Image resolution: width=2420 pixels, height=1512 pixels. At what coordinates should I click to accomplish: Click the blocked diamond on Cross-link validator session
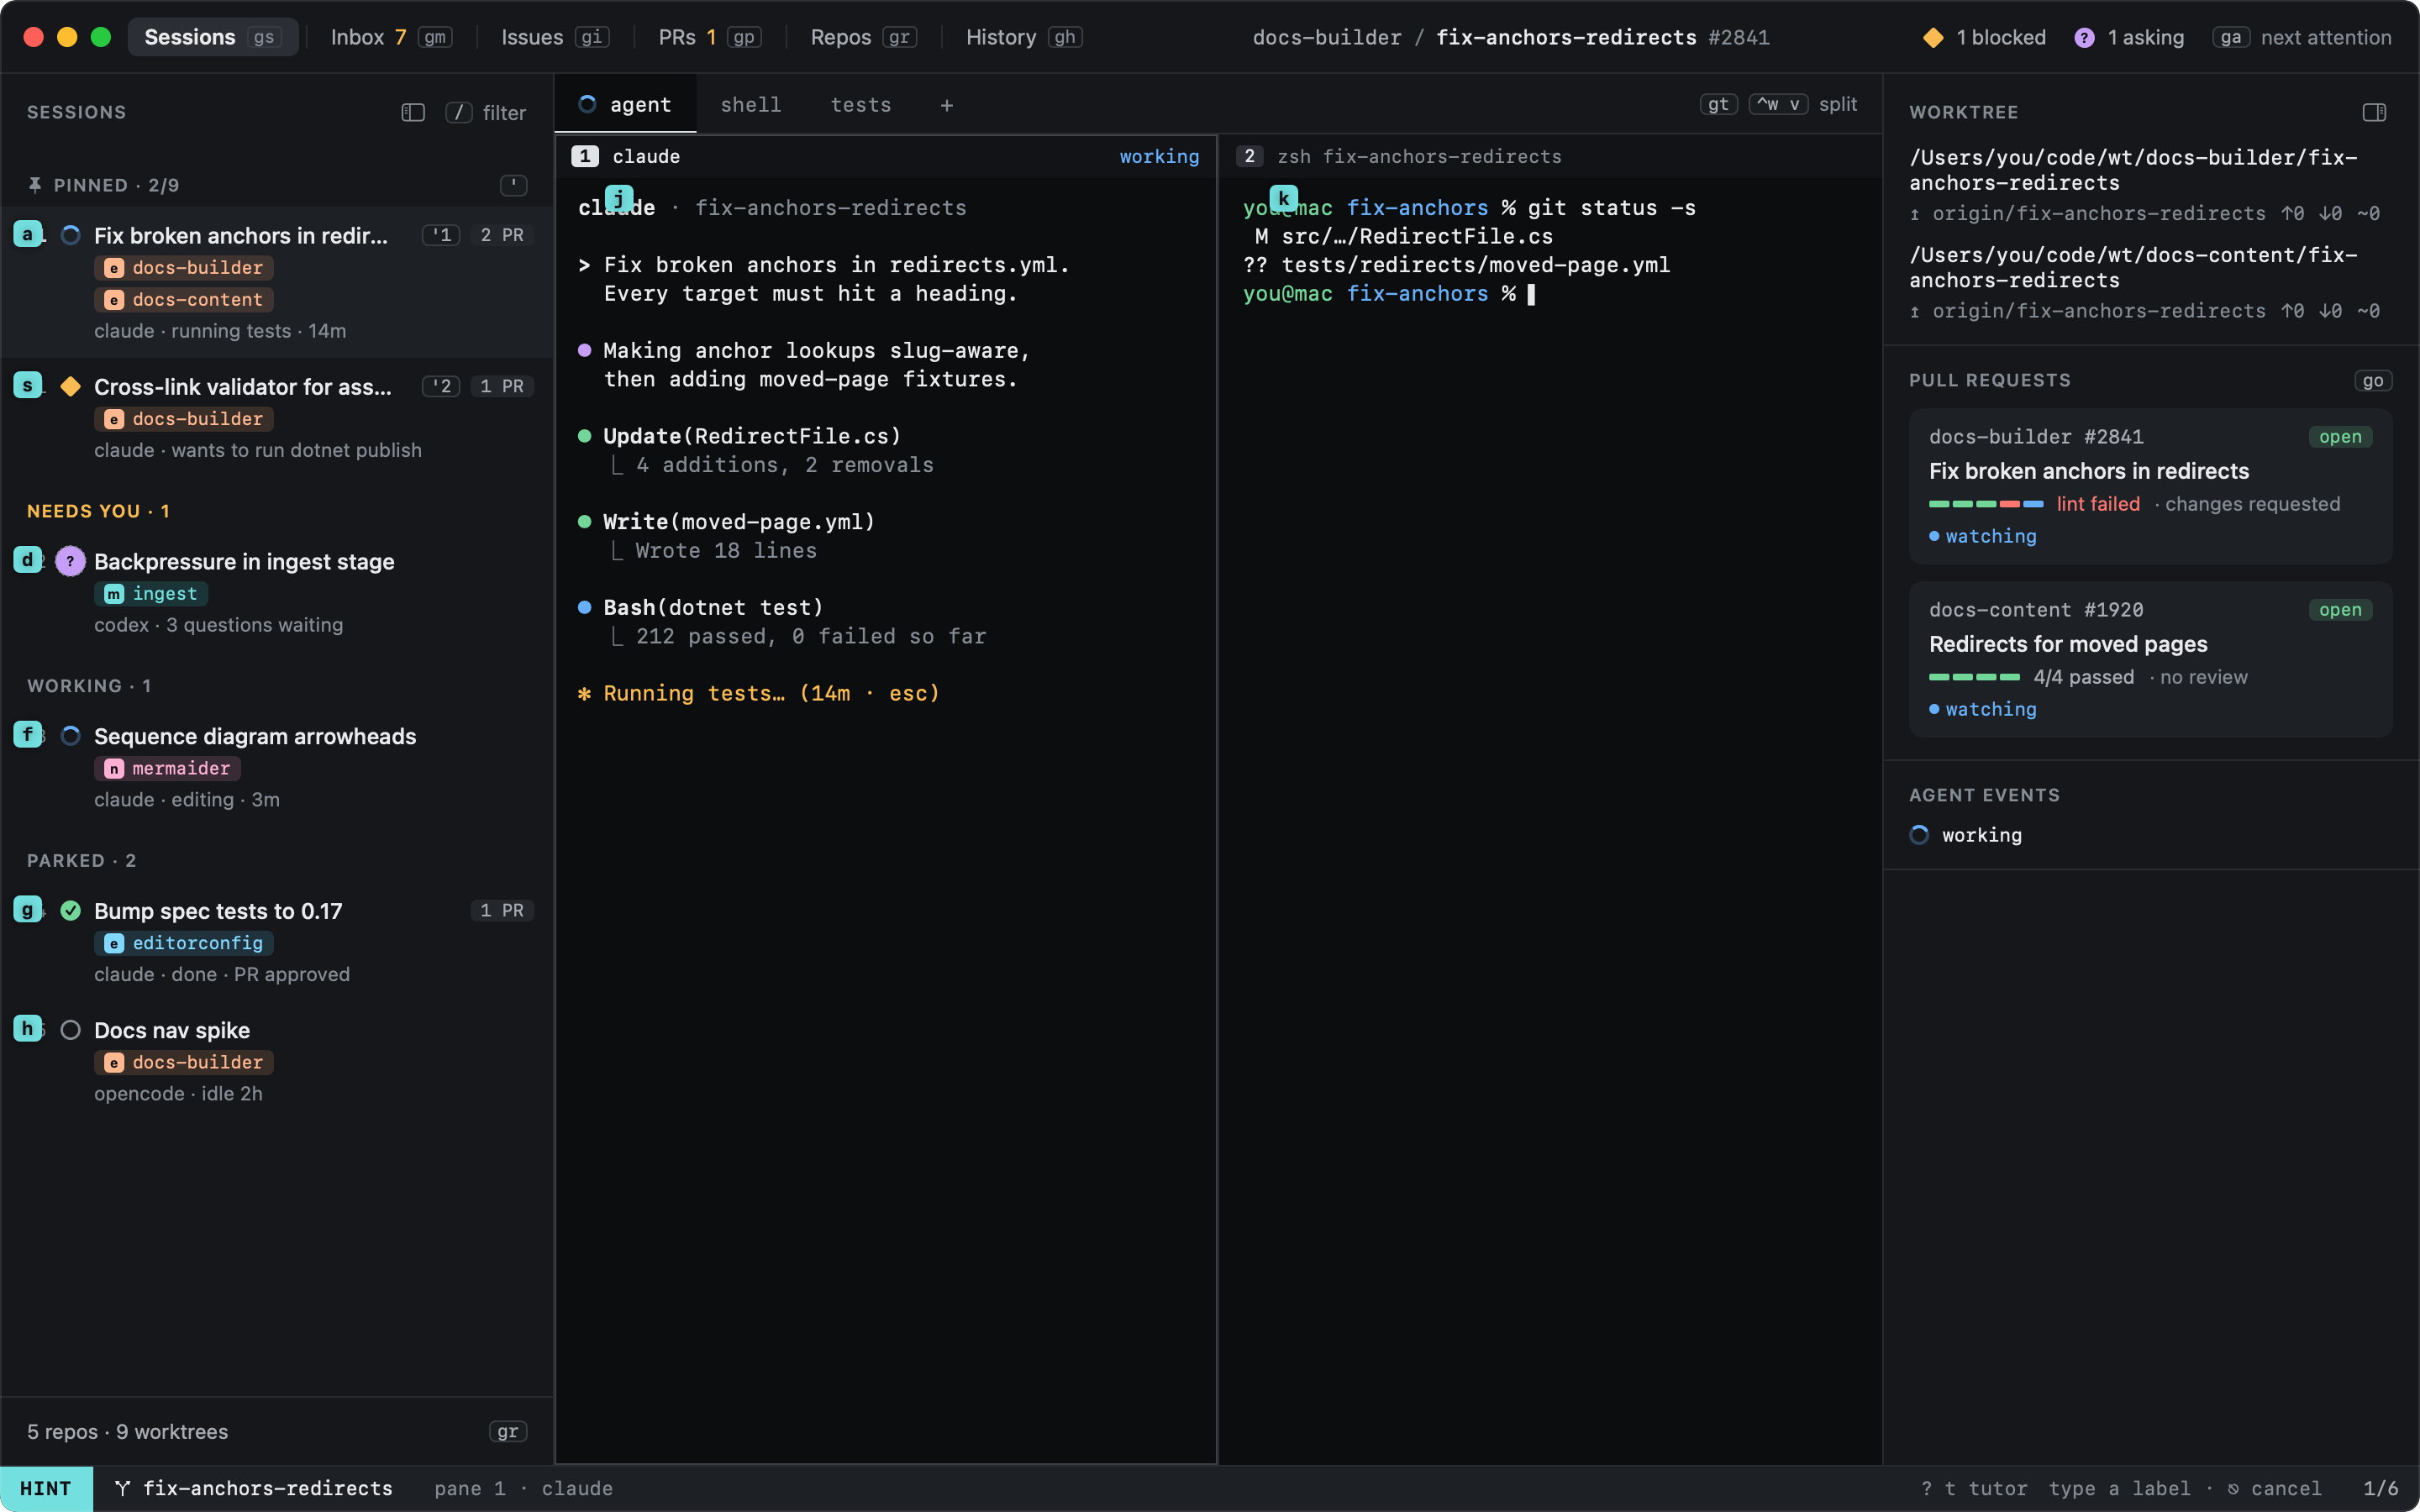(70, 386)
